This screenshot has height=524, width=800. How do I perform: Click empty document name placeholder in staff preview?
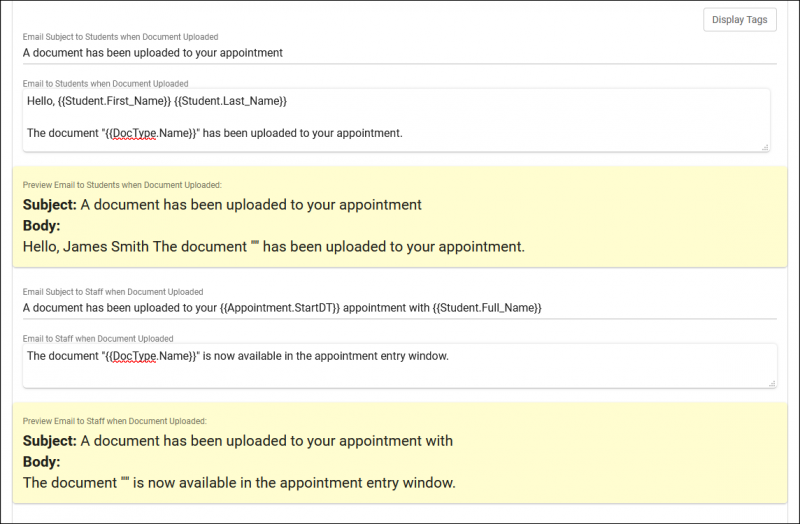(x=125, y=480)
